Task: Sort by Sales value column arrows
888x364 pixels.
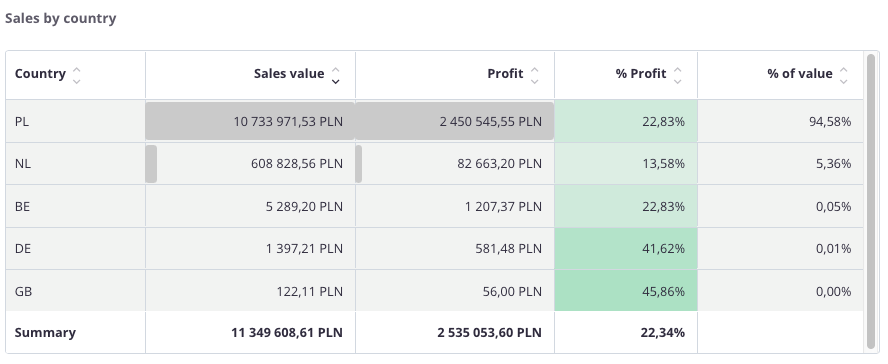Action: click(x=336, y=75)
